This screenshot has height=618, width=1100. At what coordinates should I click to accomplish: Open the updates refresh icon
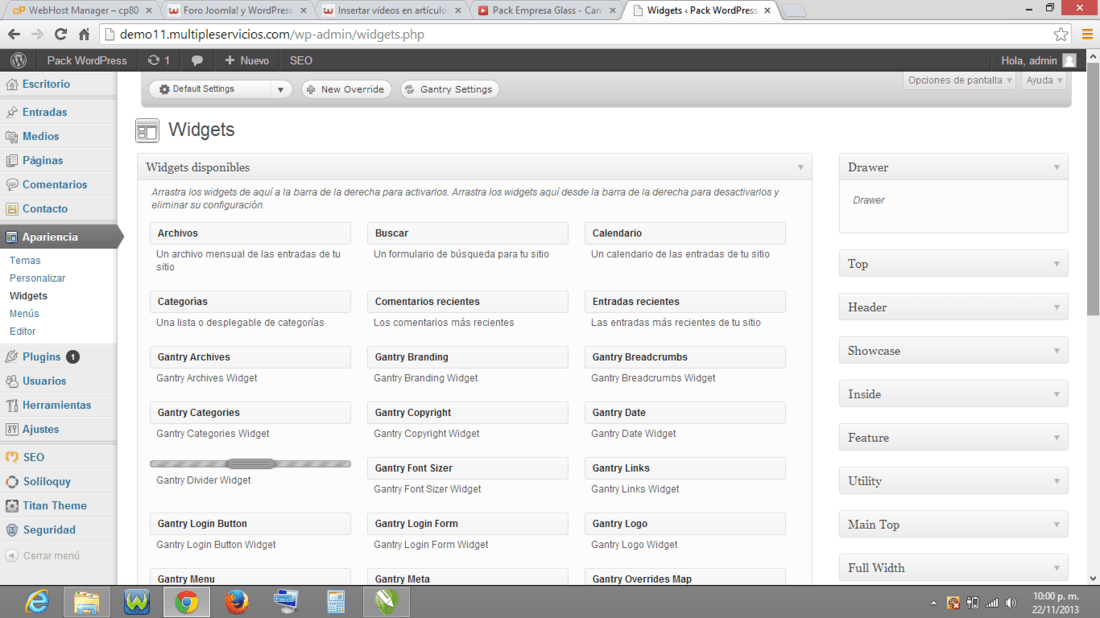tap(154, 60)
